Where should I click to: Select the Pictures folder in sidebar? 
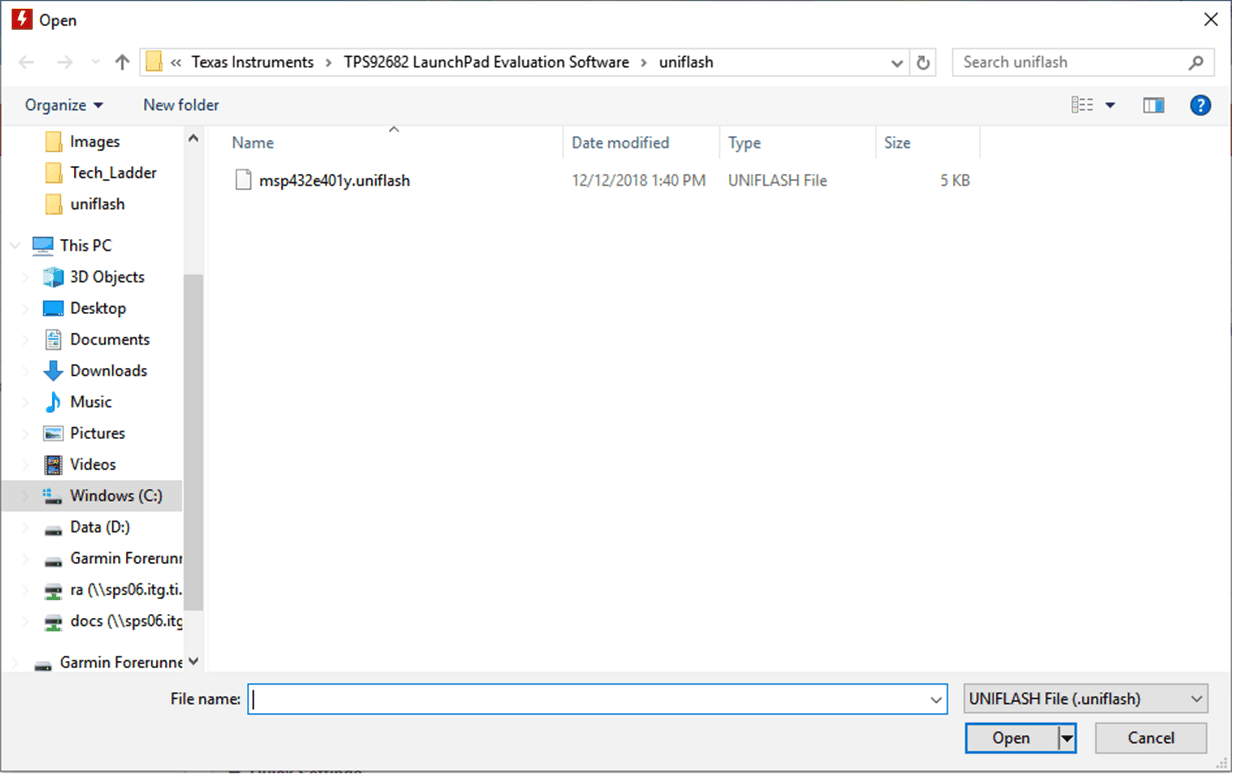[97, 433]
